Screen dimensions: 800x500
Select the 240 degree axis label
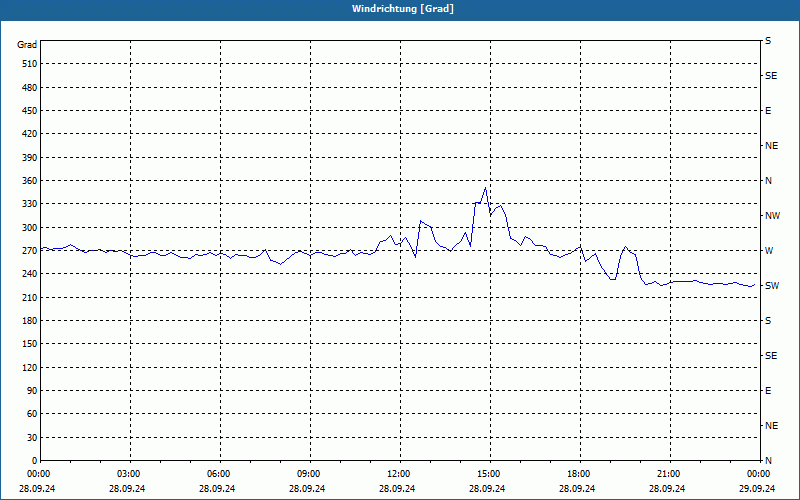(x=30, y=274)
